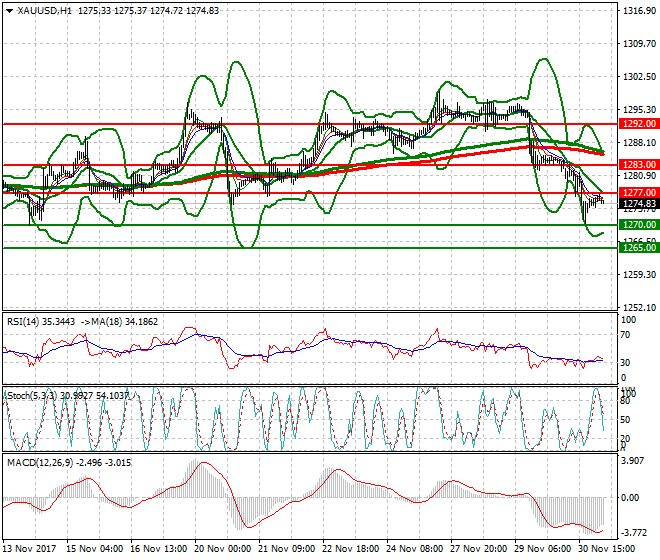Click the MACD(12,26,9) indicator label
The width and height of the screenshot is (660, 560).
coord(38,461)
